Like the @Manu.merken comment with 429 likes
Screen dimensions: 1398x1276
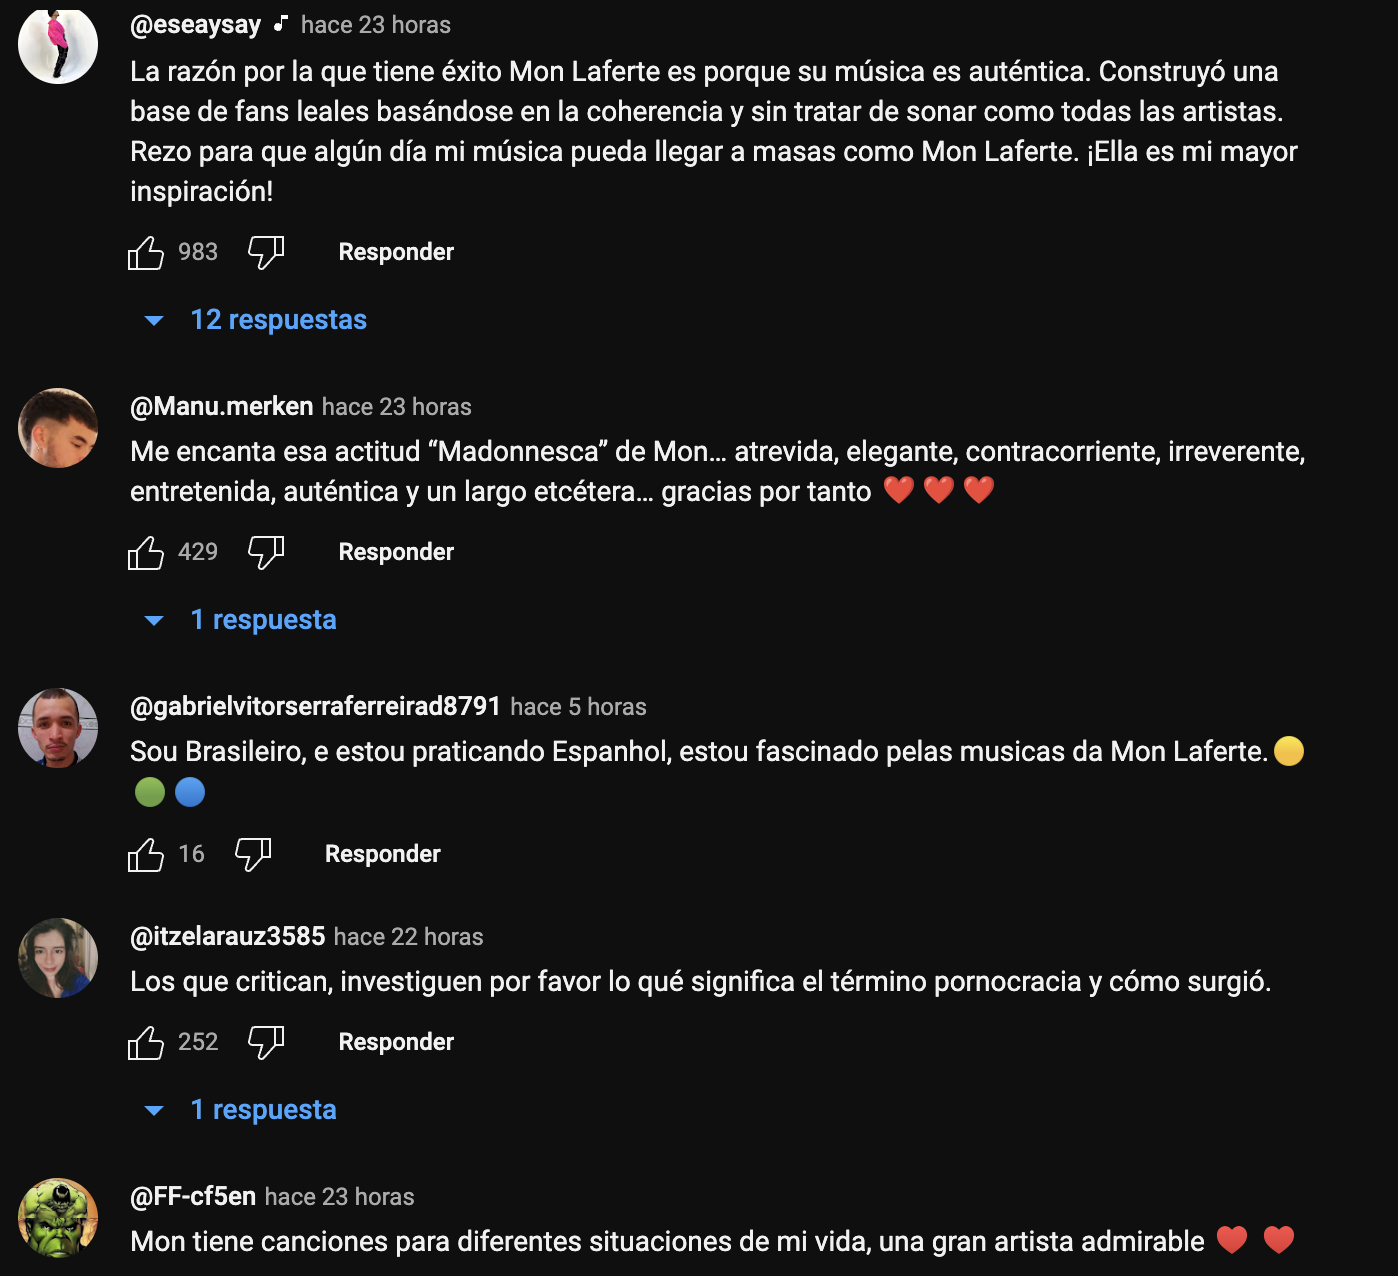coord(146,553)
